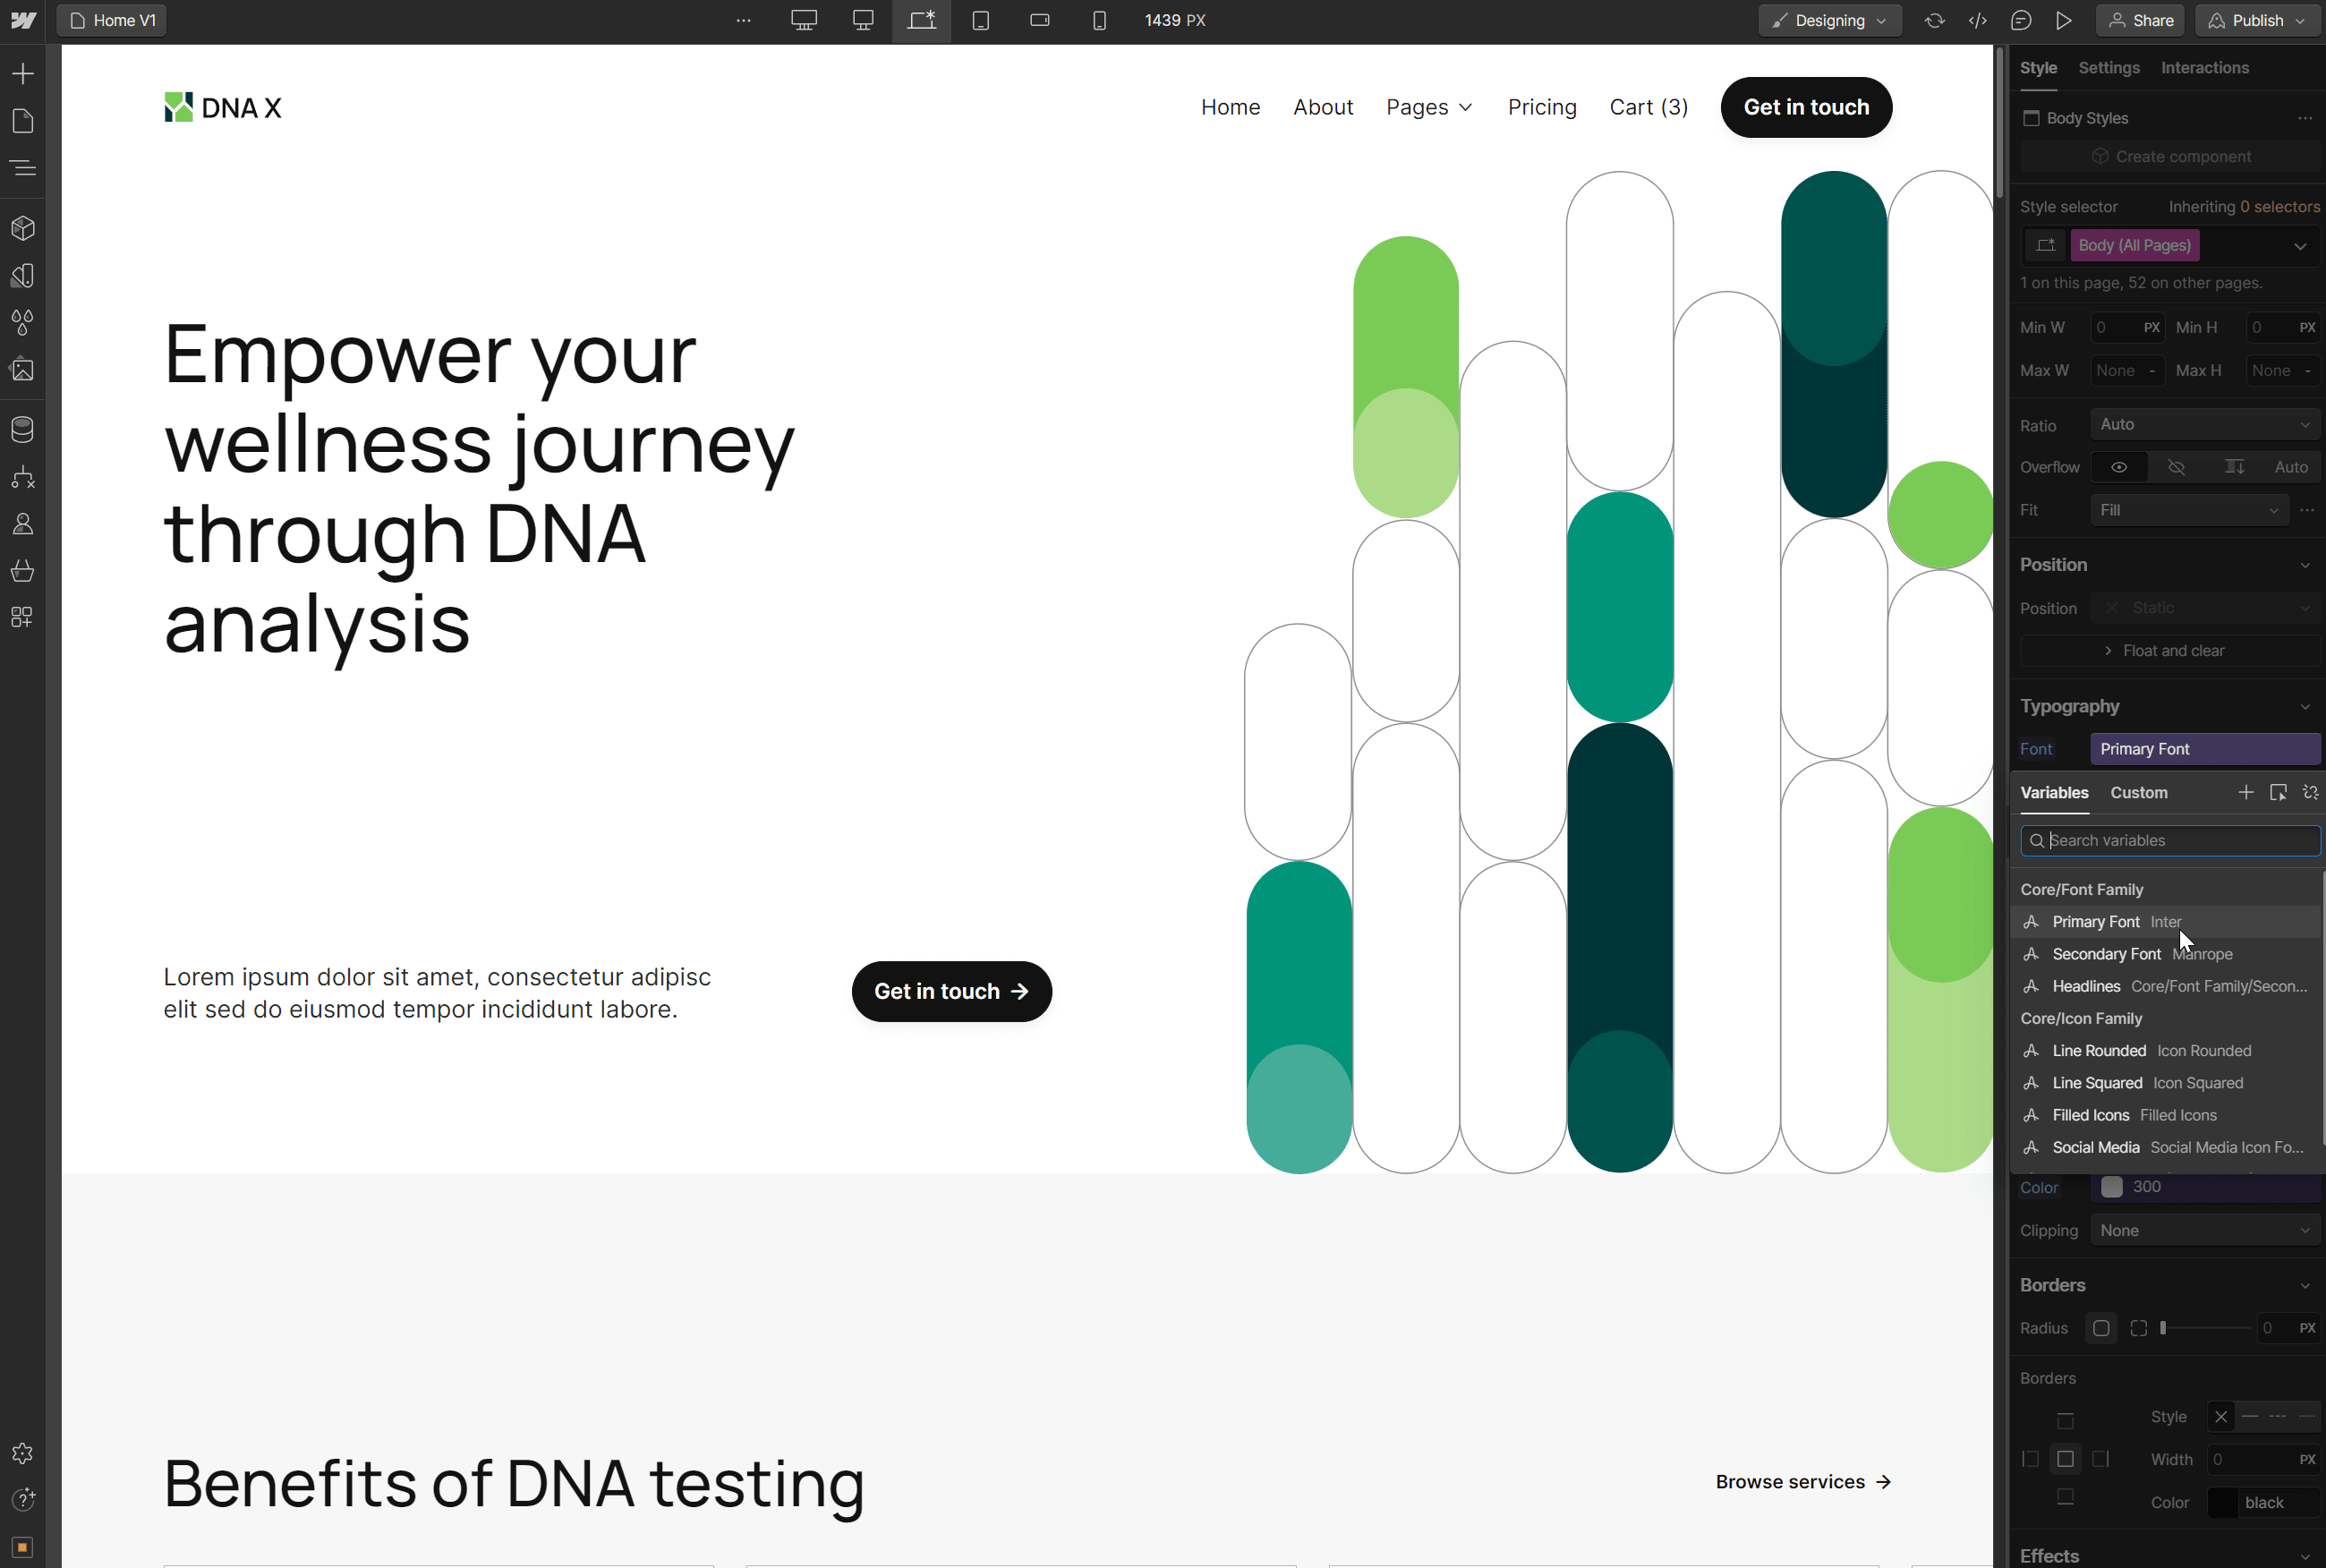Switch to the Interactions tab
The width and height of the screenshot is (2326, 1568).
pos(2205,68)
